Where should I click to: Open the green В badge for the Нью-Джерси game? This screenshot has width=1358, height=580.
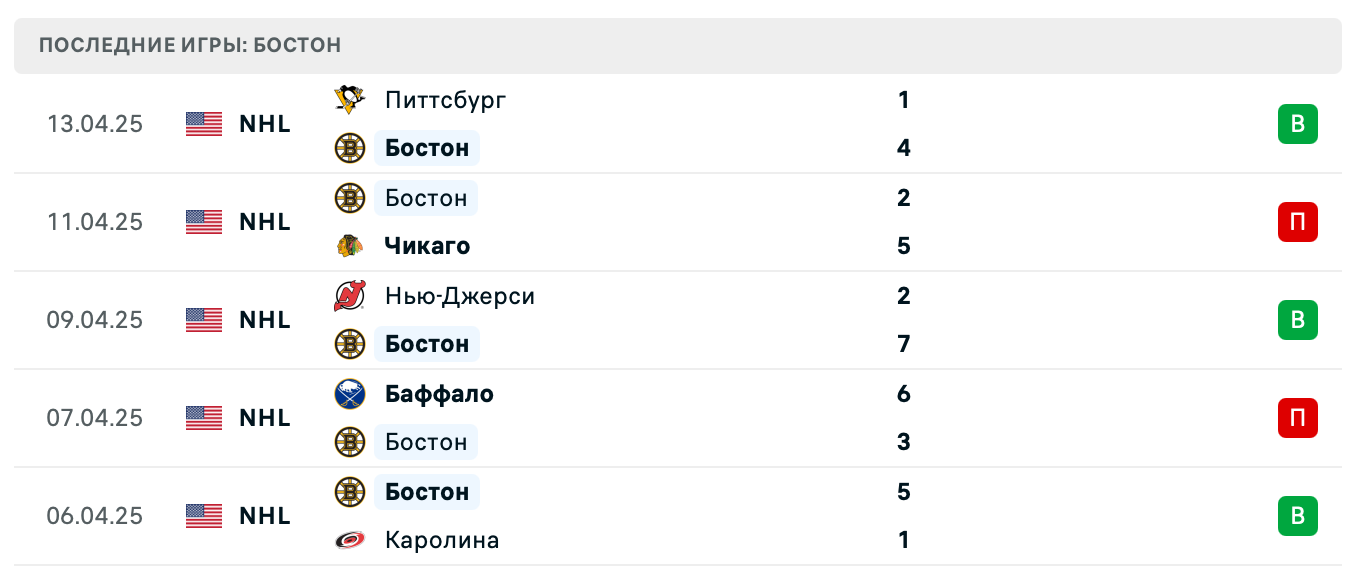(x=1298, y=320)
